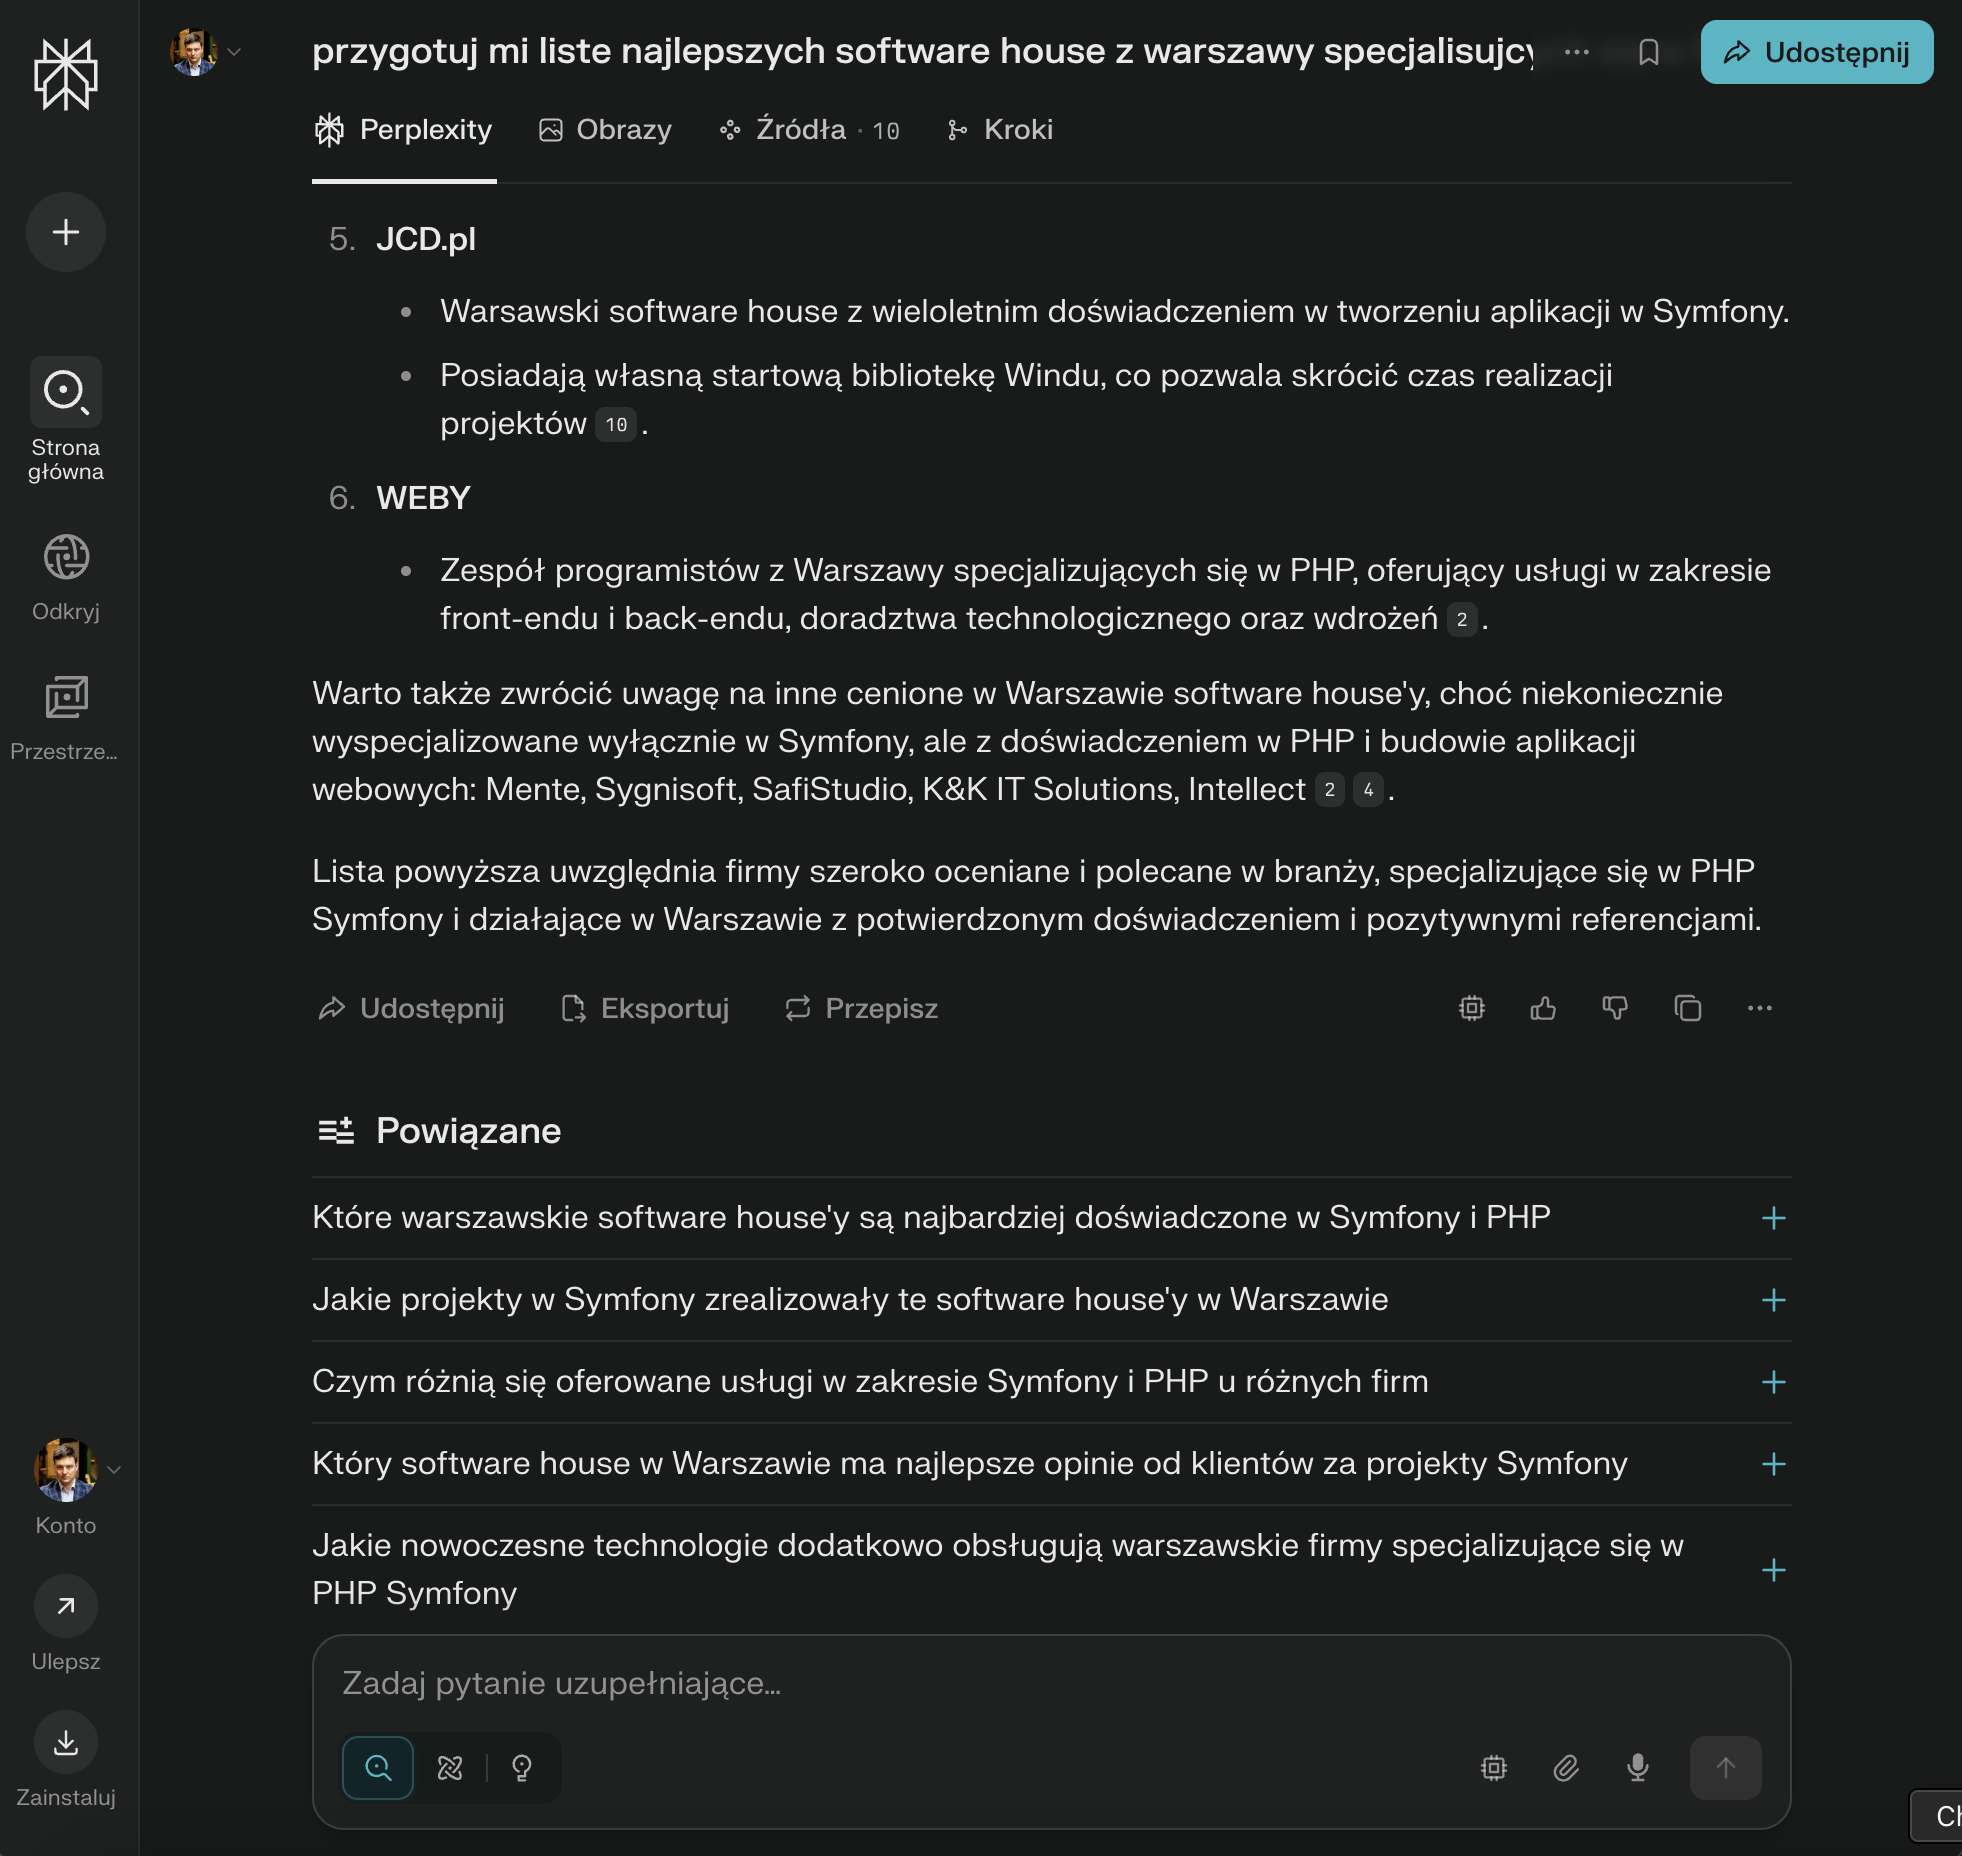Expand the Konto dropdown chevron
Image resolution: width=1962 pixels, height=1856 pixels.
[114, 1470]
